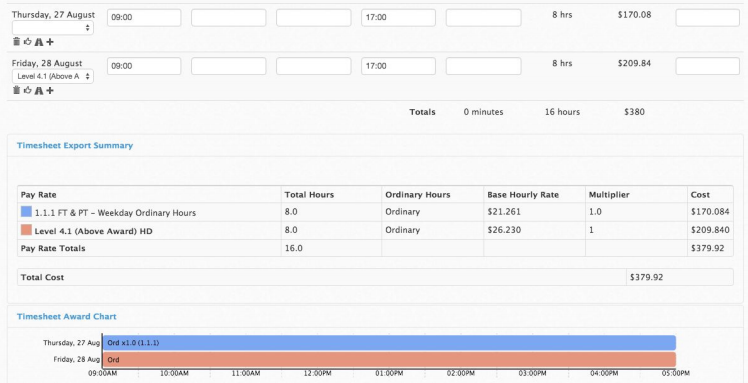Screen dimensions: 748x383
Task: Approve Thursday shift via thumbs-up icon
Action: click(28, 41)
